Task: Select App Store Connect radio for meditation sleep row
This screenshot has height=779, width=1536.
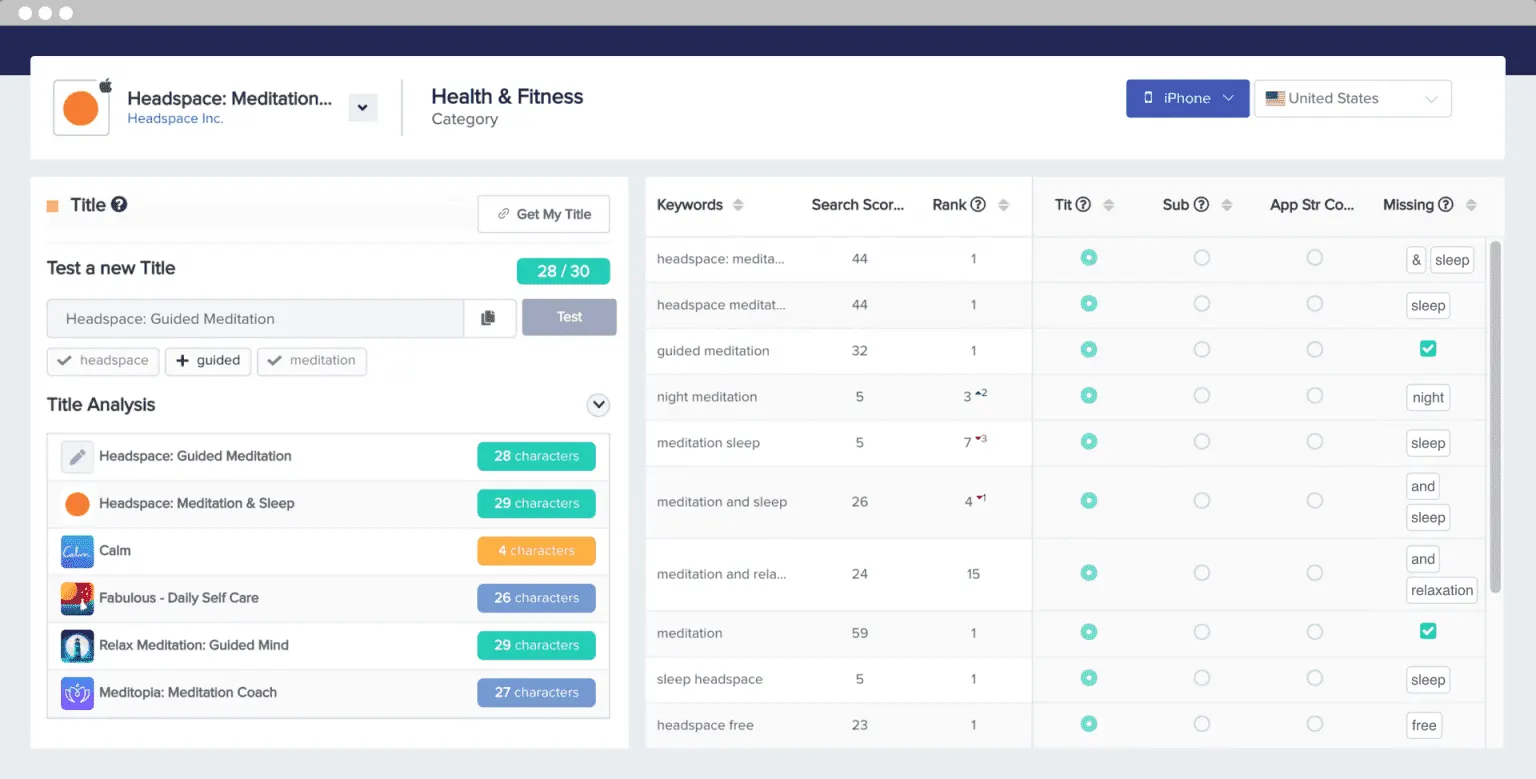Action: [x=1315, y=441]
